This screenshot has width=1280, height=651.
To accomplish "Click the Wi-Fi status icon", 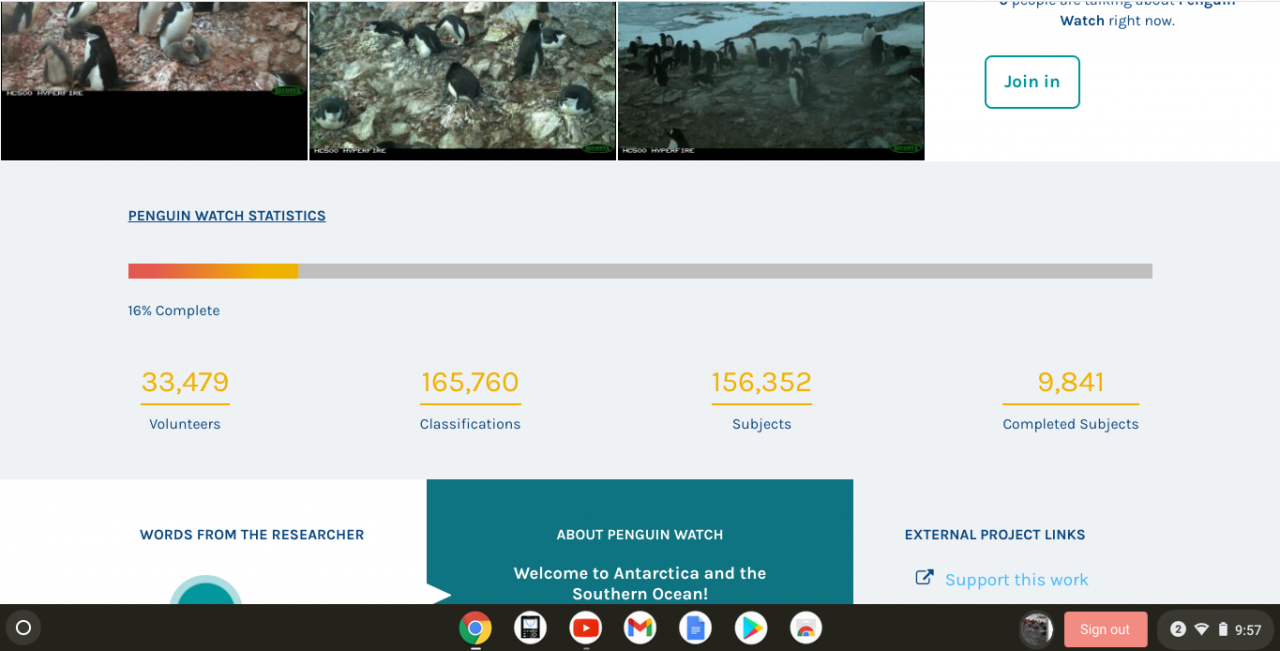I will click(x=1201, y=629).
